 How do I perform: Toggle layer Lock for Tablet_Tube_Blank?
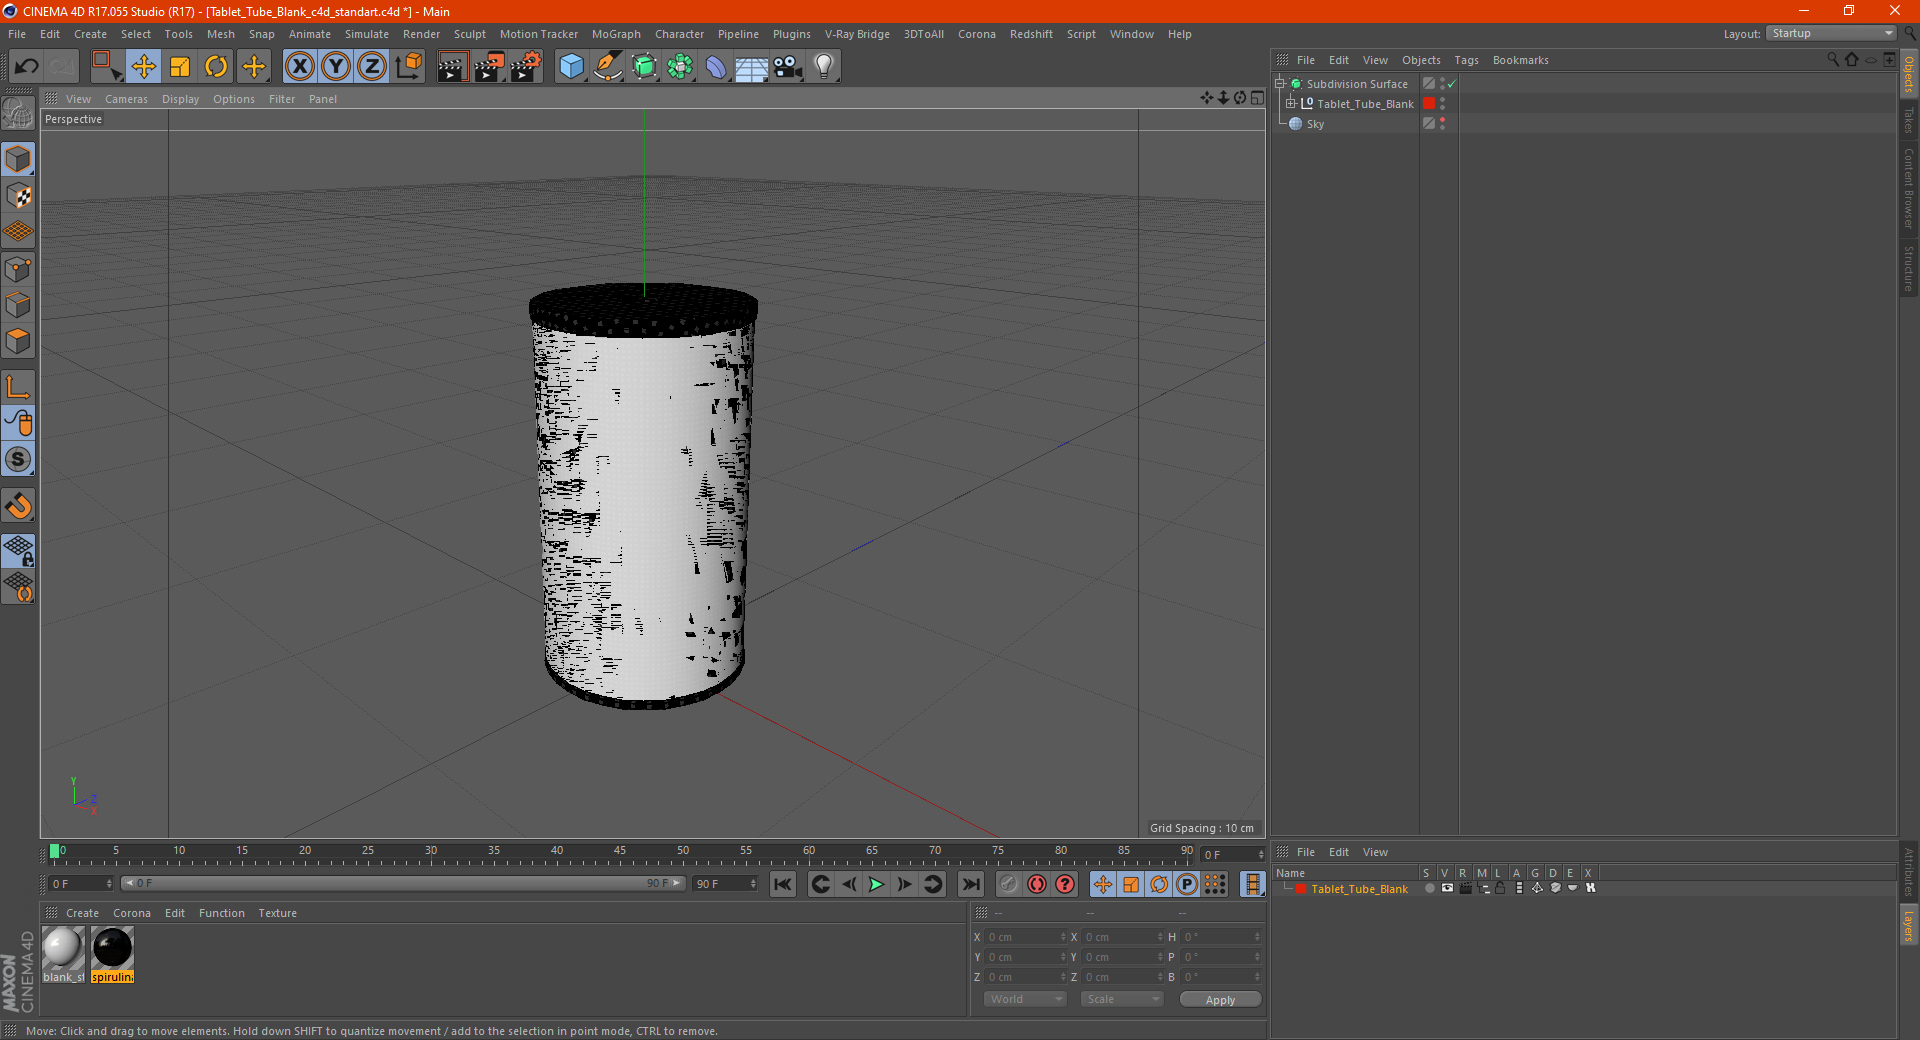pyautogui.click(x=1500, y=888)
